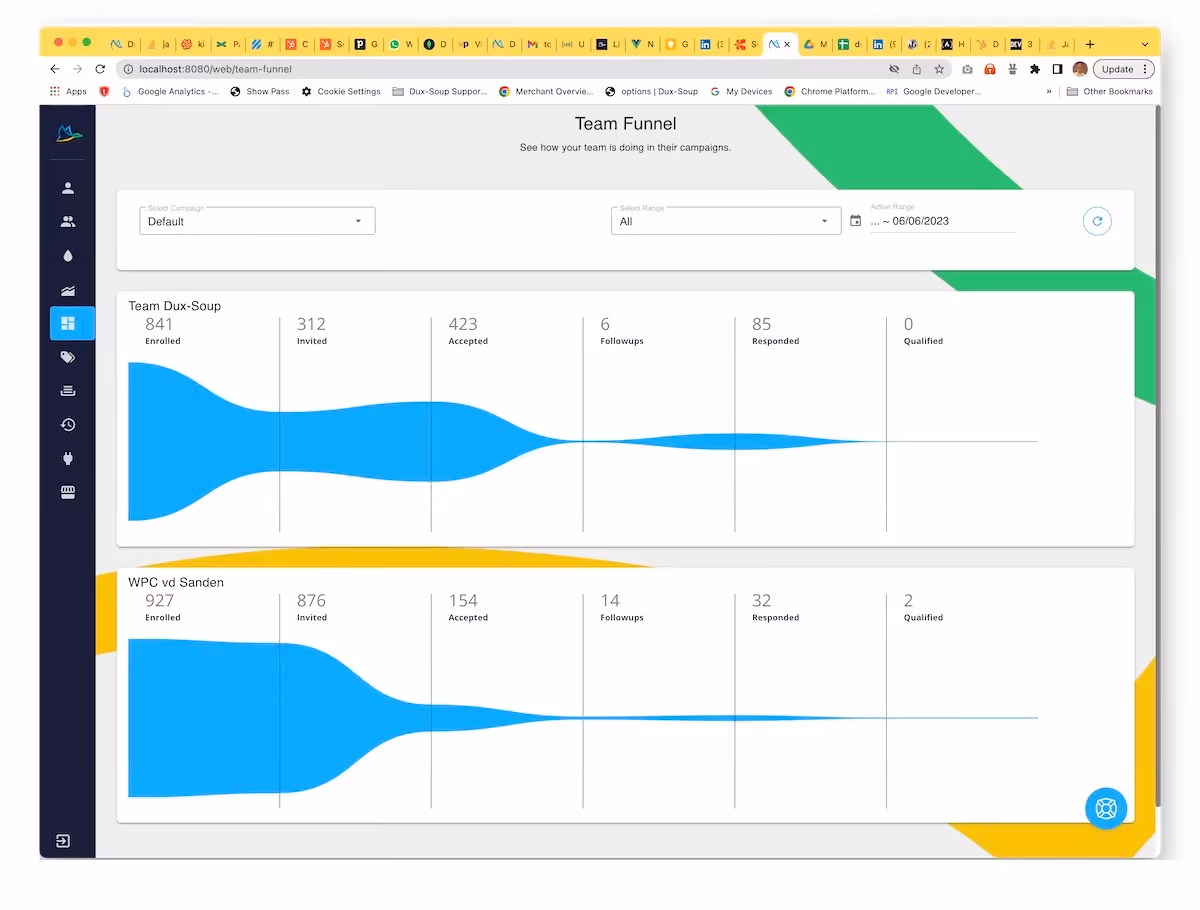Click the Dux-Soup duck logo in the sidebar
Screen dimensions: 1200x910
(68, 134)
